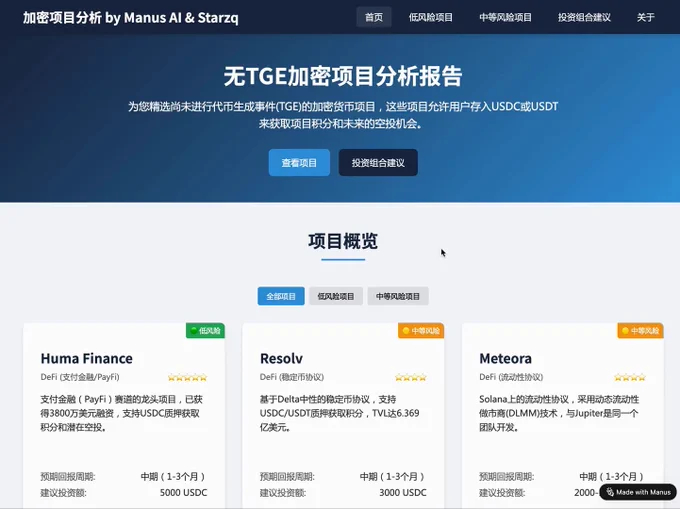Select the 全部项目 filter tab
The height and width of the screenshot is (509, 680).
281,296
